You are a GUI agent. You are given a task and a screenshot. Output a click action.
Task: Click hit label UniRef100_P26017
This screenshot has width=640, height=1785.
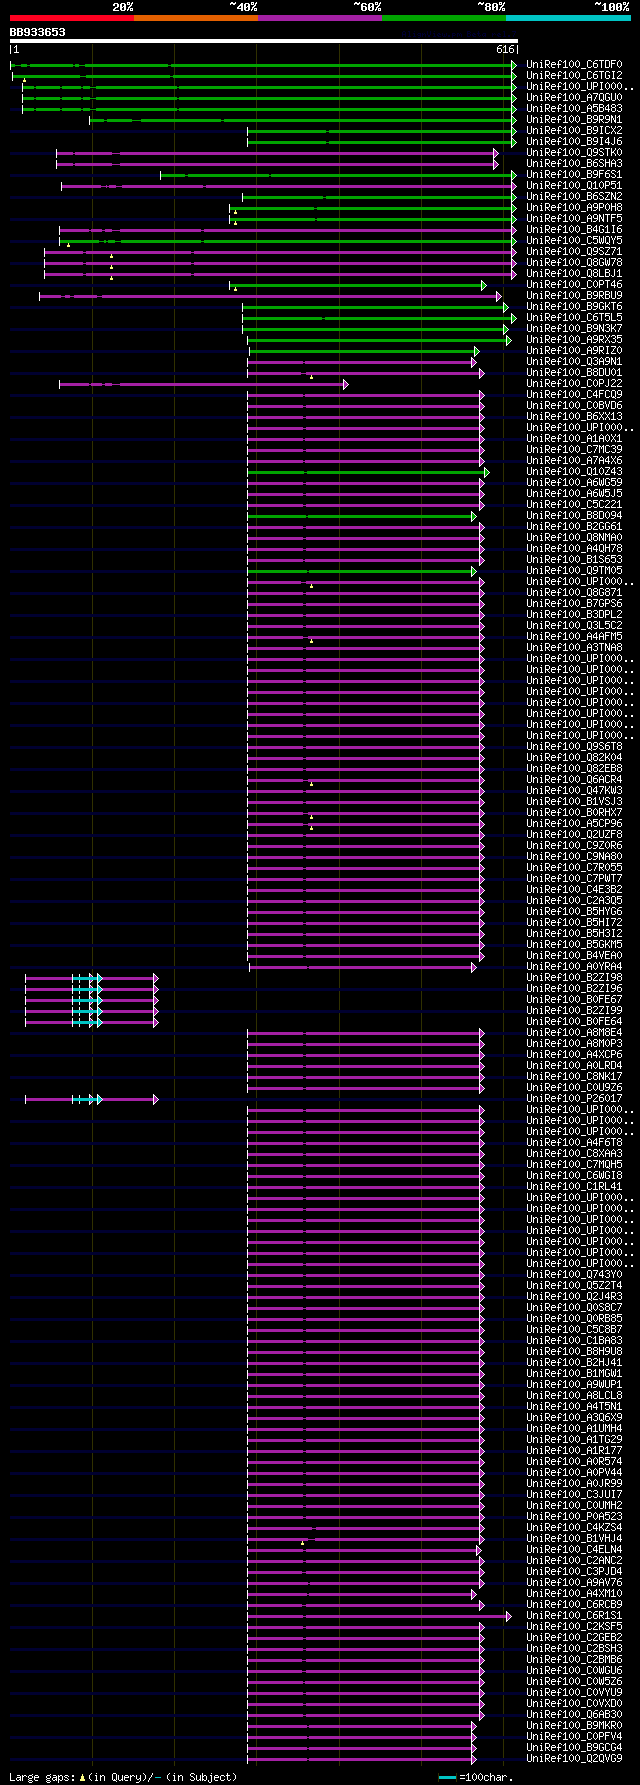(x=575, y=1099)
